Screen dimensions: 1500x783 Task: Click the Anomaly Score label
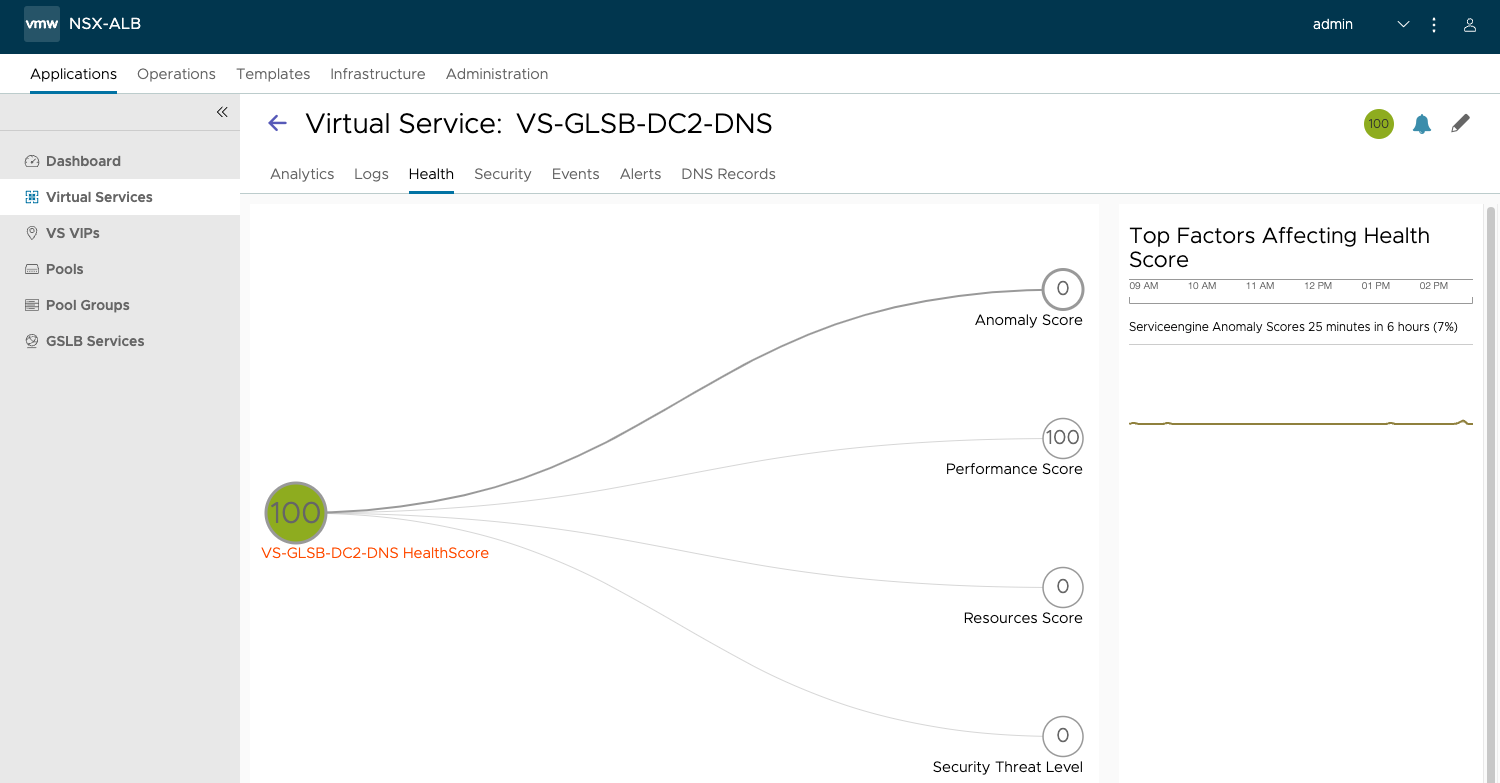(1029, 320)
